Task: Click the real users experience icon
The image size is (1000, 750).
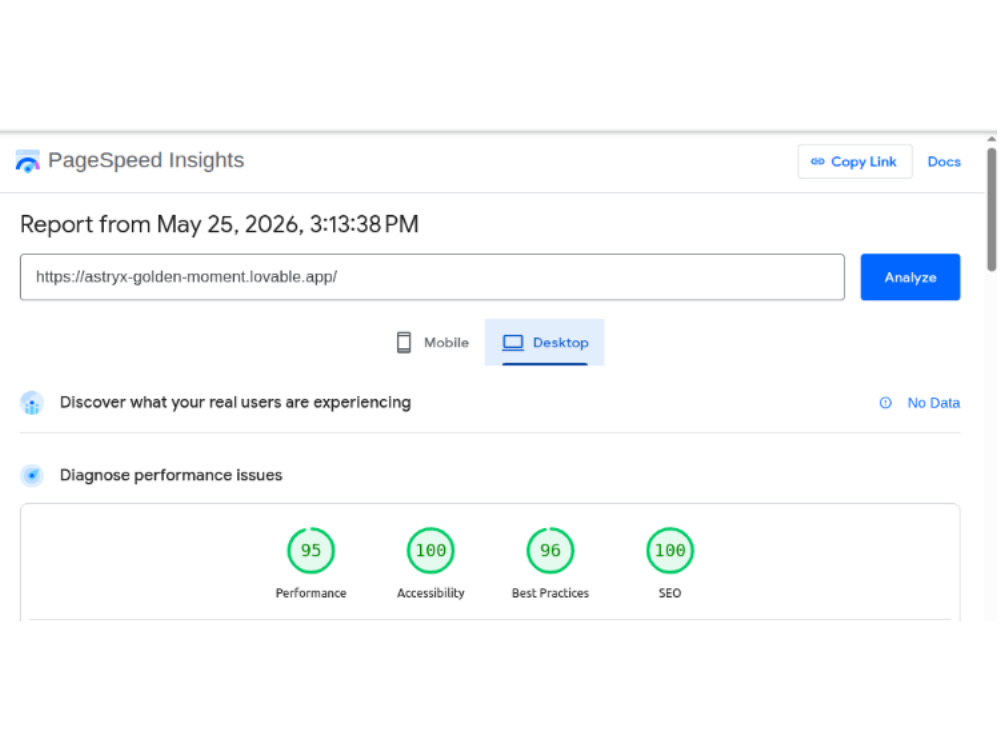Action: pyautogui.click(x=32, y=403)
